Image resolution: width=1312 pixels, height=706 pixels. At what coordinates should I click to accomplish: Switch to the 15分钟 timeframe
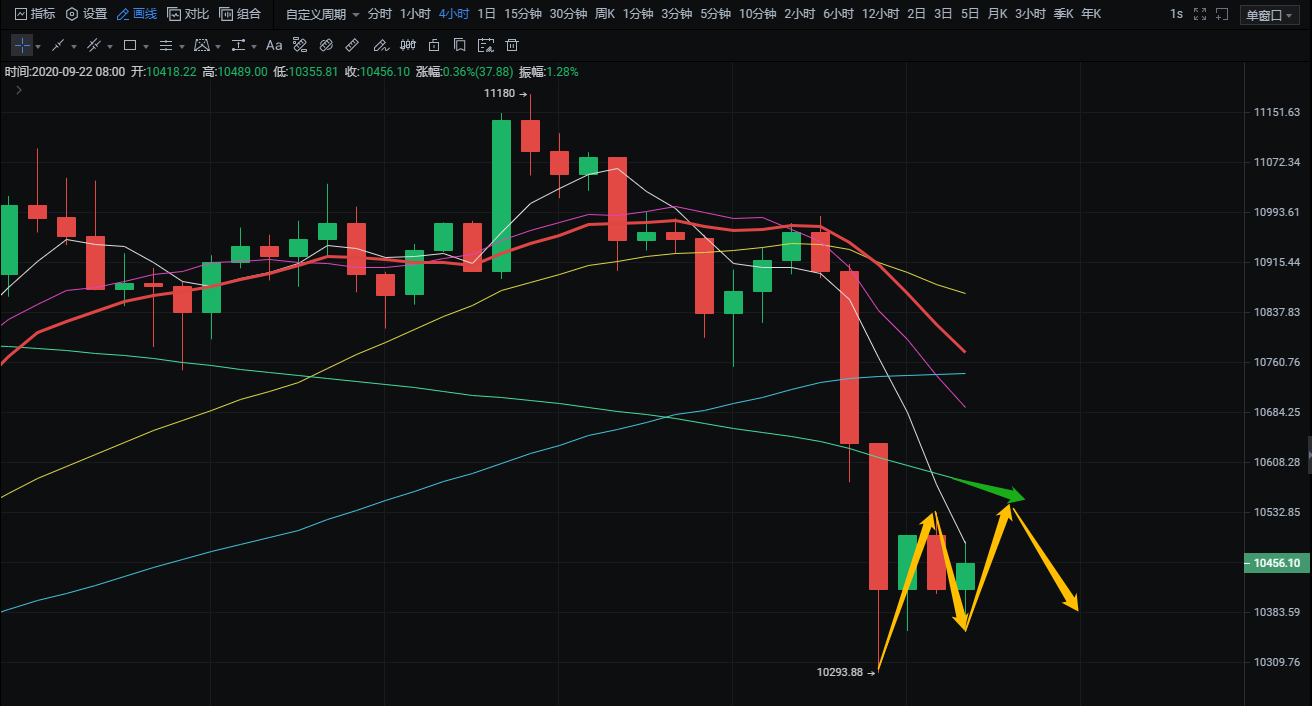click(523, 14)
